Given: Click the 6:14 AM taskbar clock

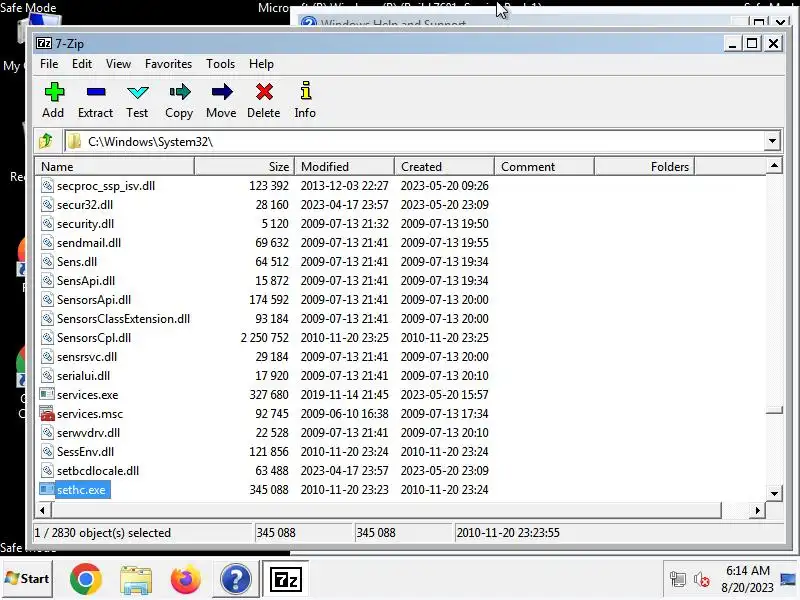Looking at the screenshot, I should click(747, 570).
